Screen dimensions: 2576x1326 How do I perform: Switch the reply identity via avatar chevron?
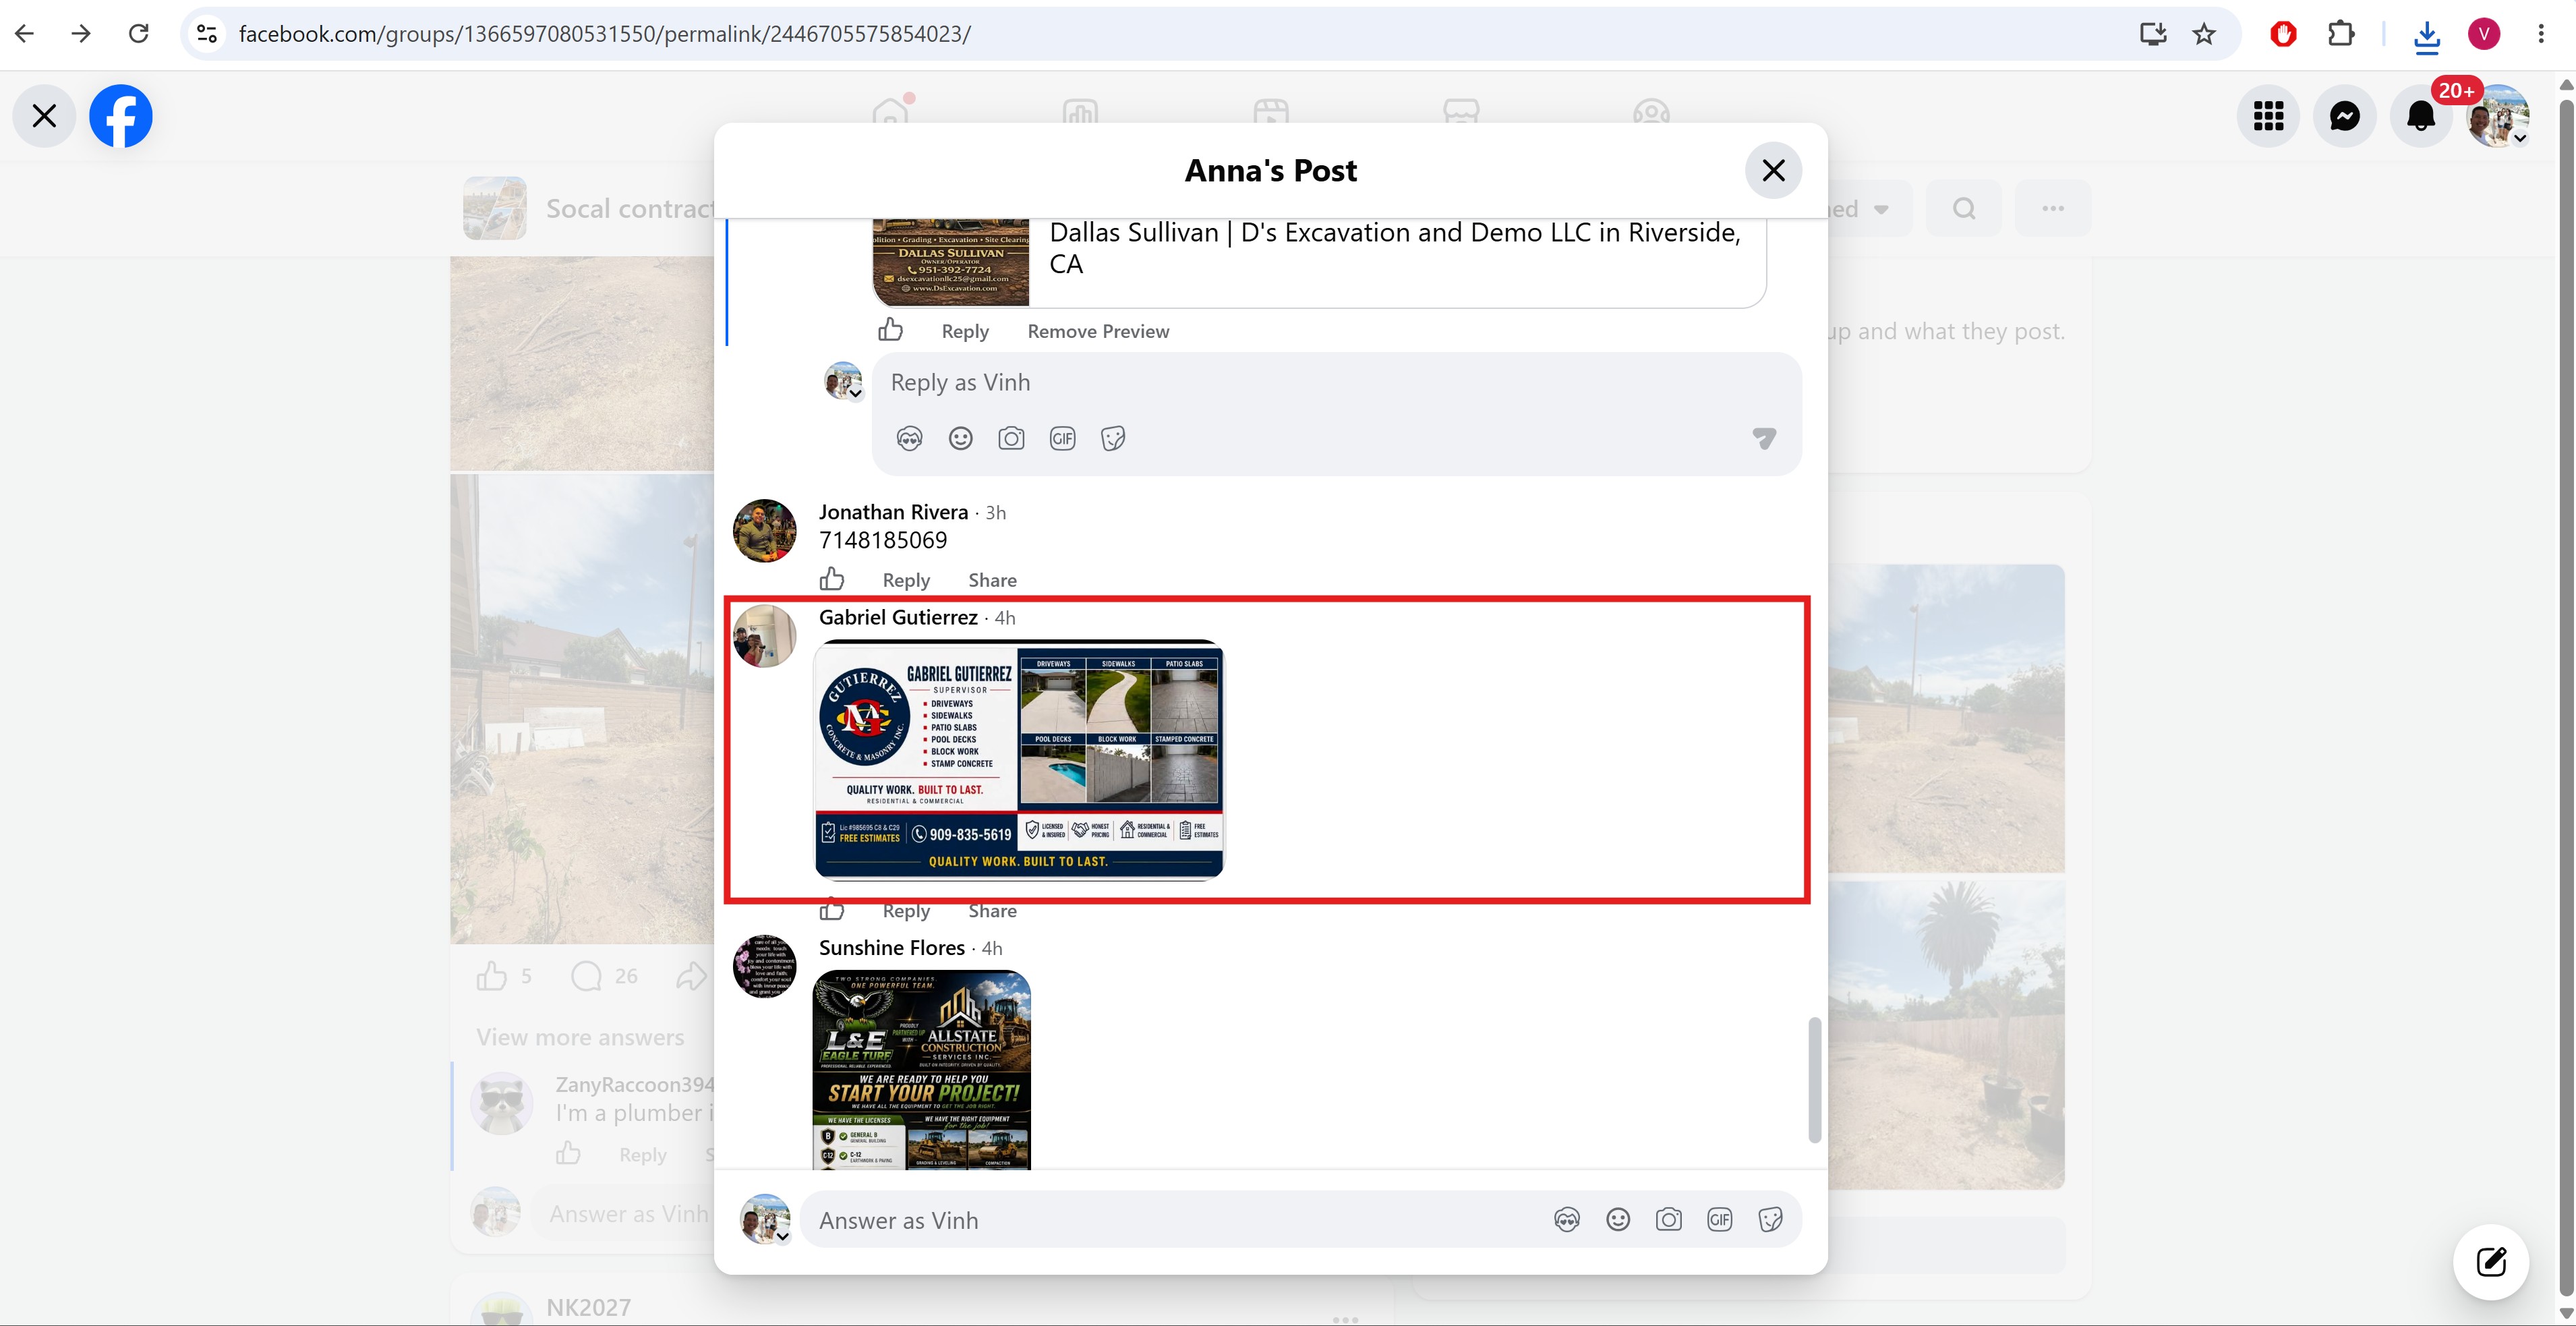(x=855, y=393)
